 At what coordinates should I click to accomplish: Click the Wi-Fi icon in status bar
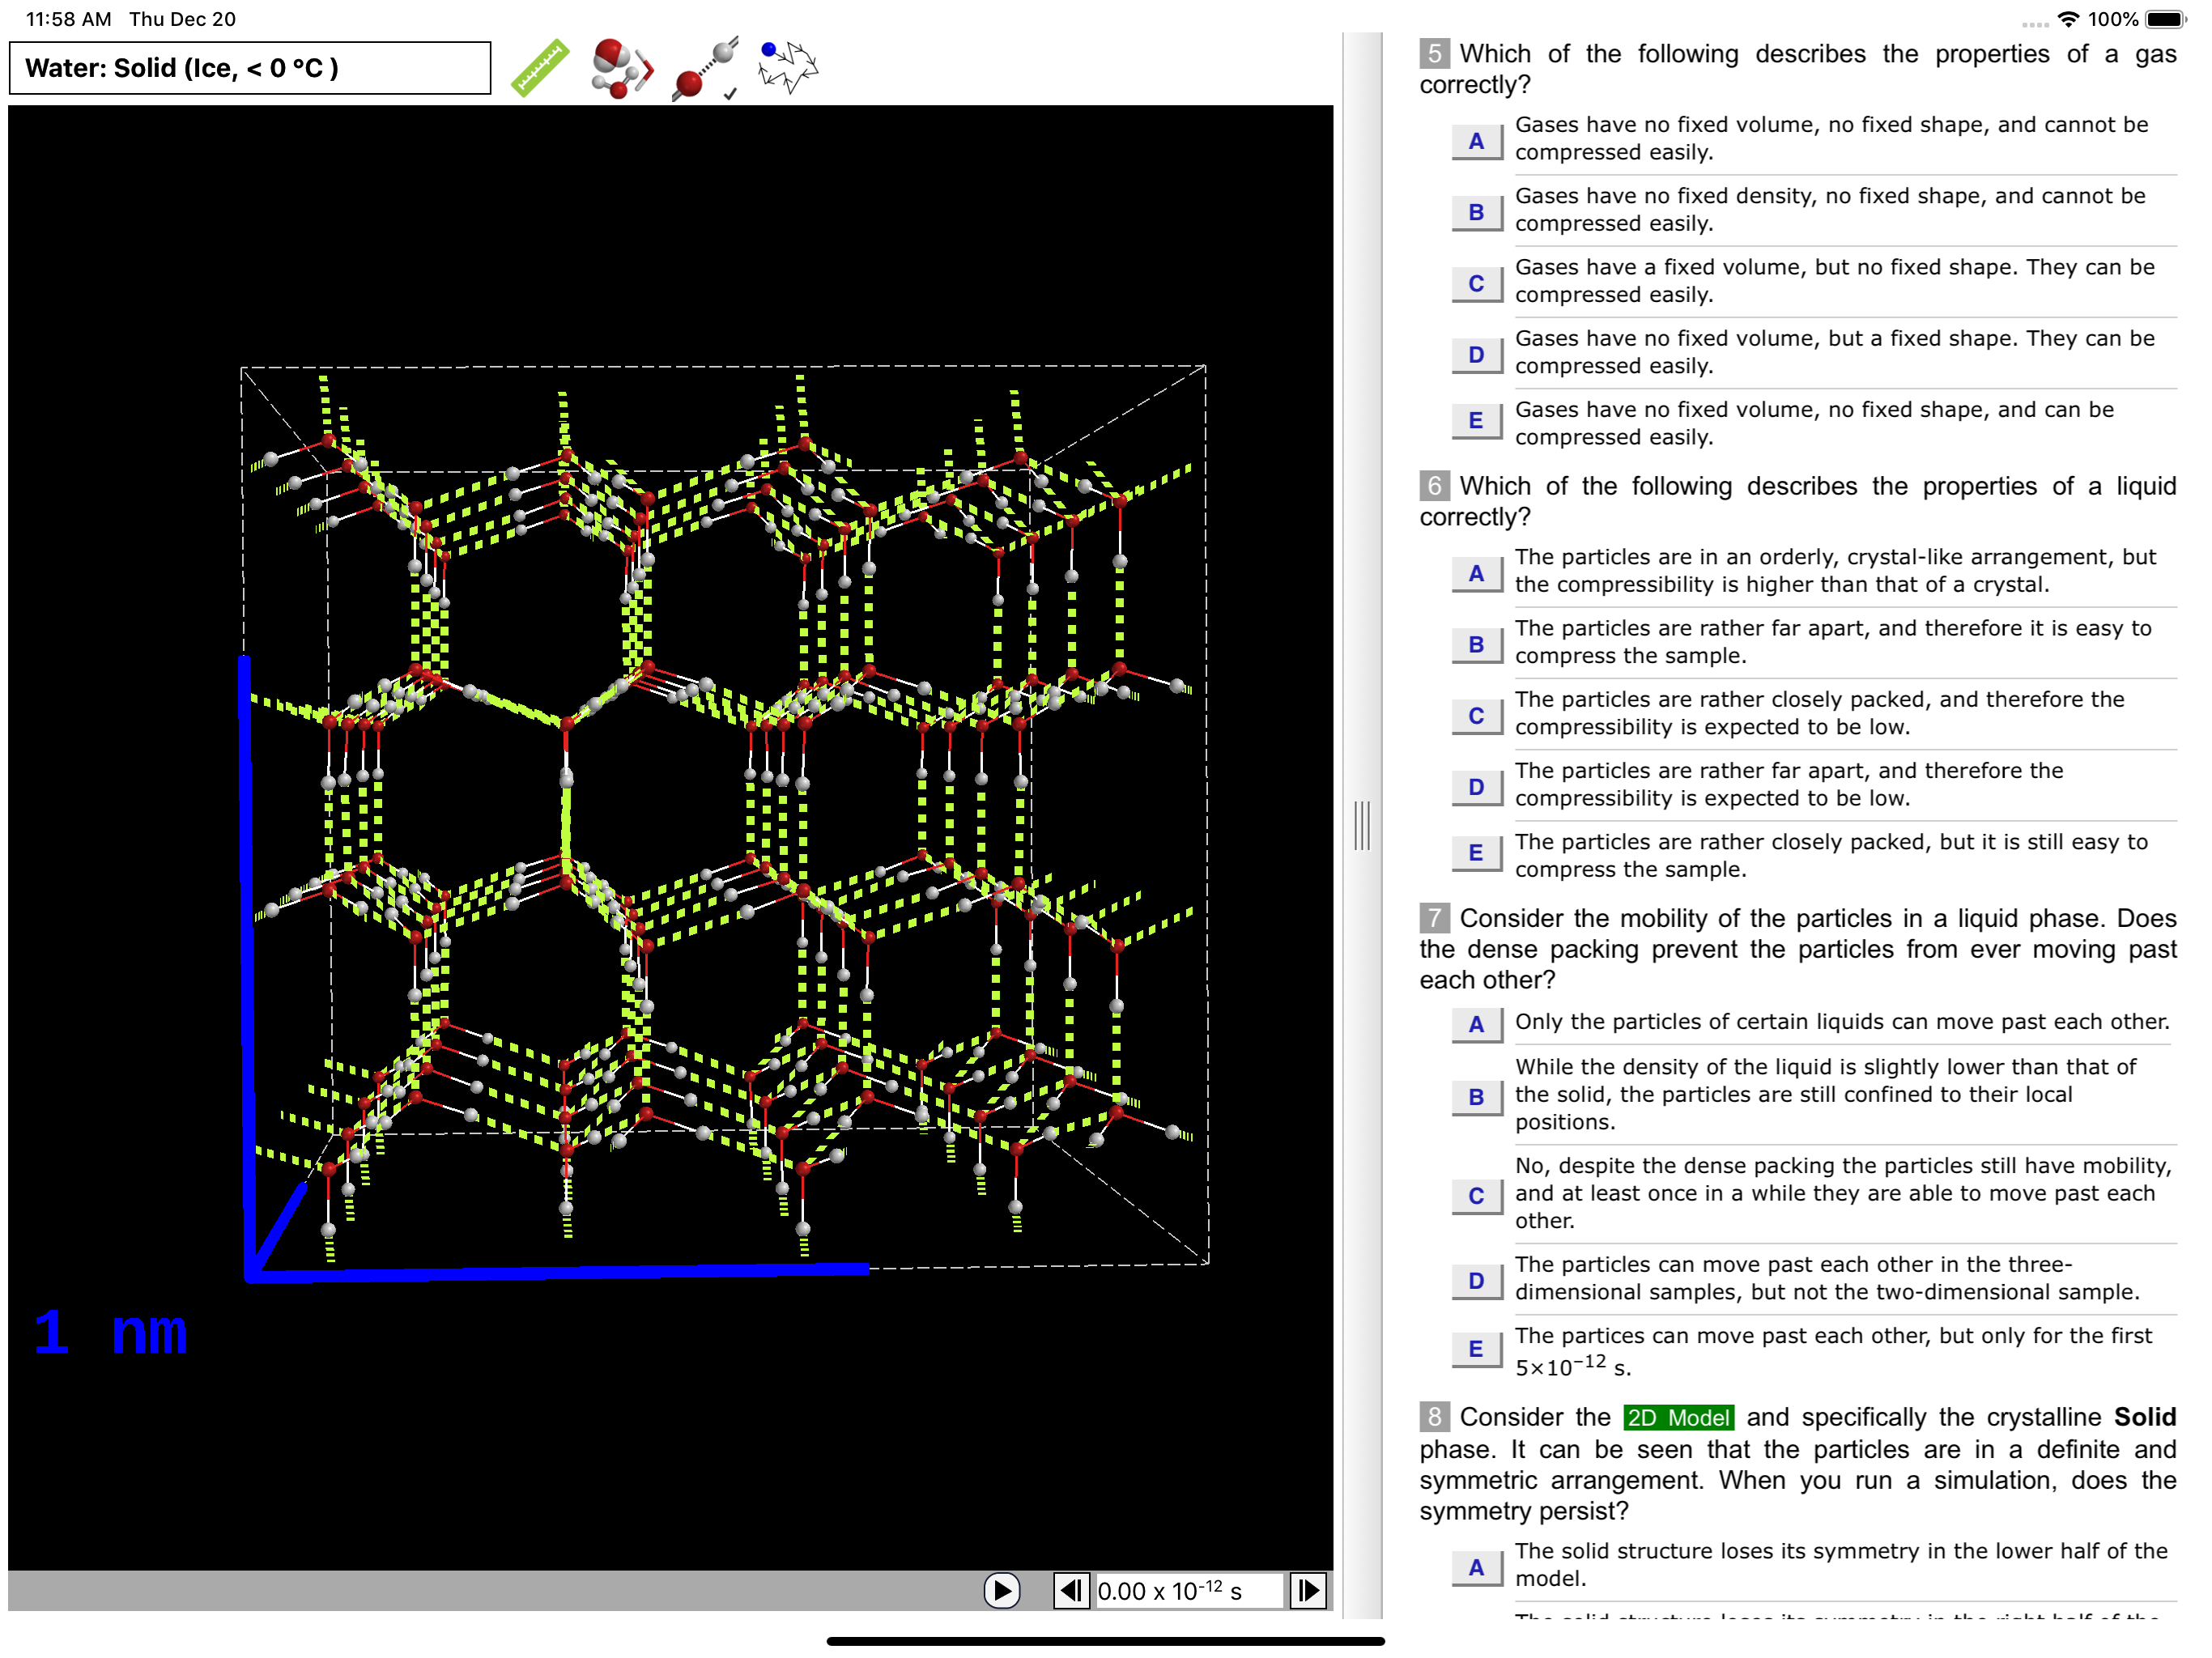pos(2069,19)
